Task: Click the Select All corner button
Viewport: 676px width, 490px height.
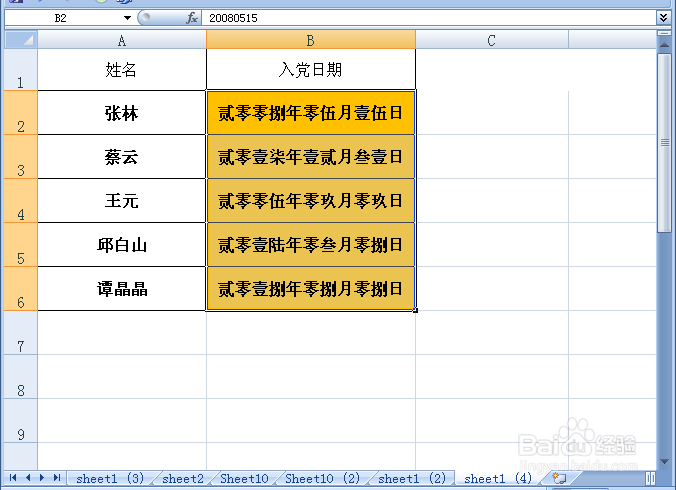Action: click(x=21, y=40)
